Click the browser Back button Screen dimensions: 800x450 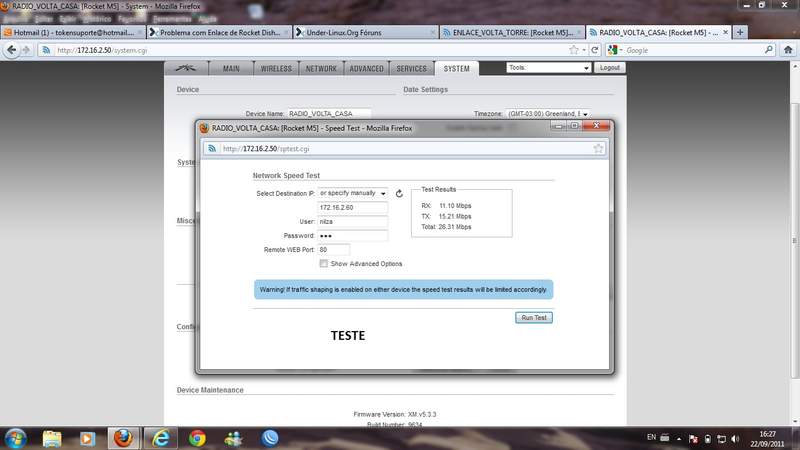point(12,50)
